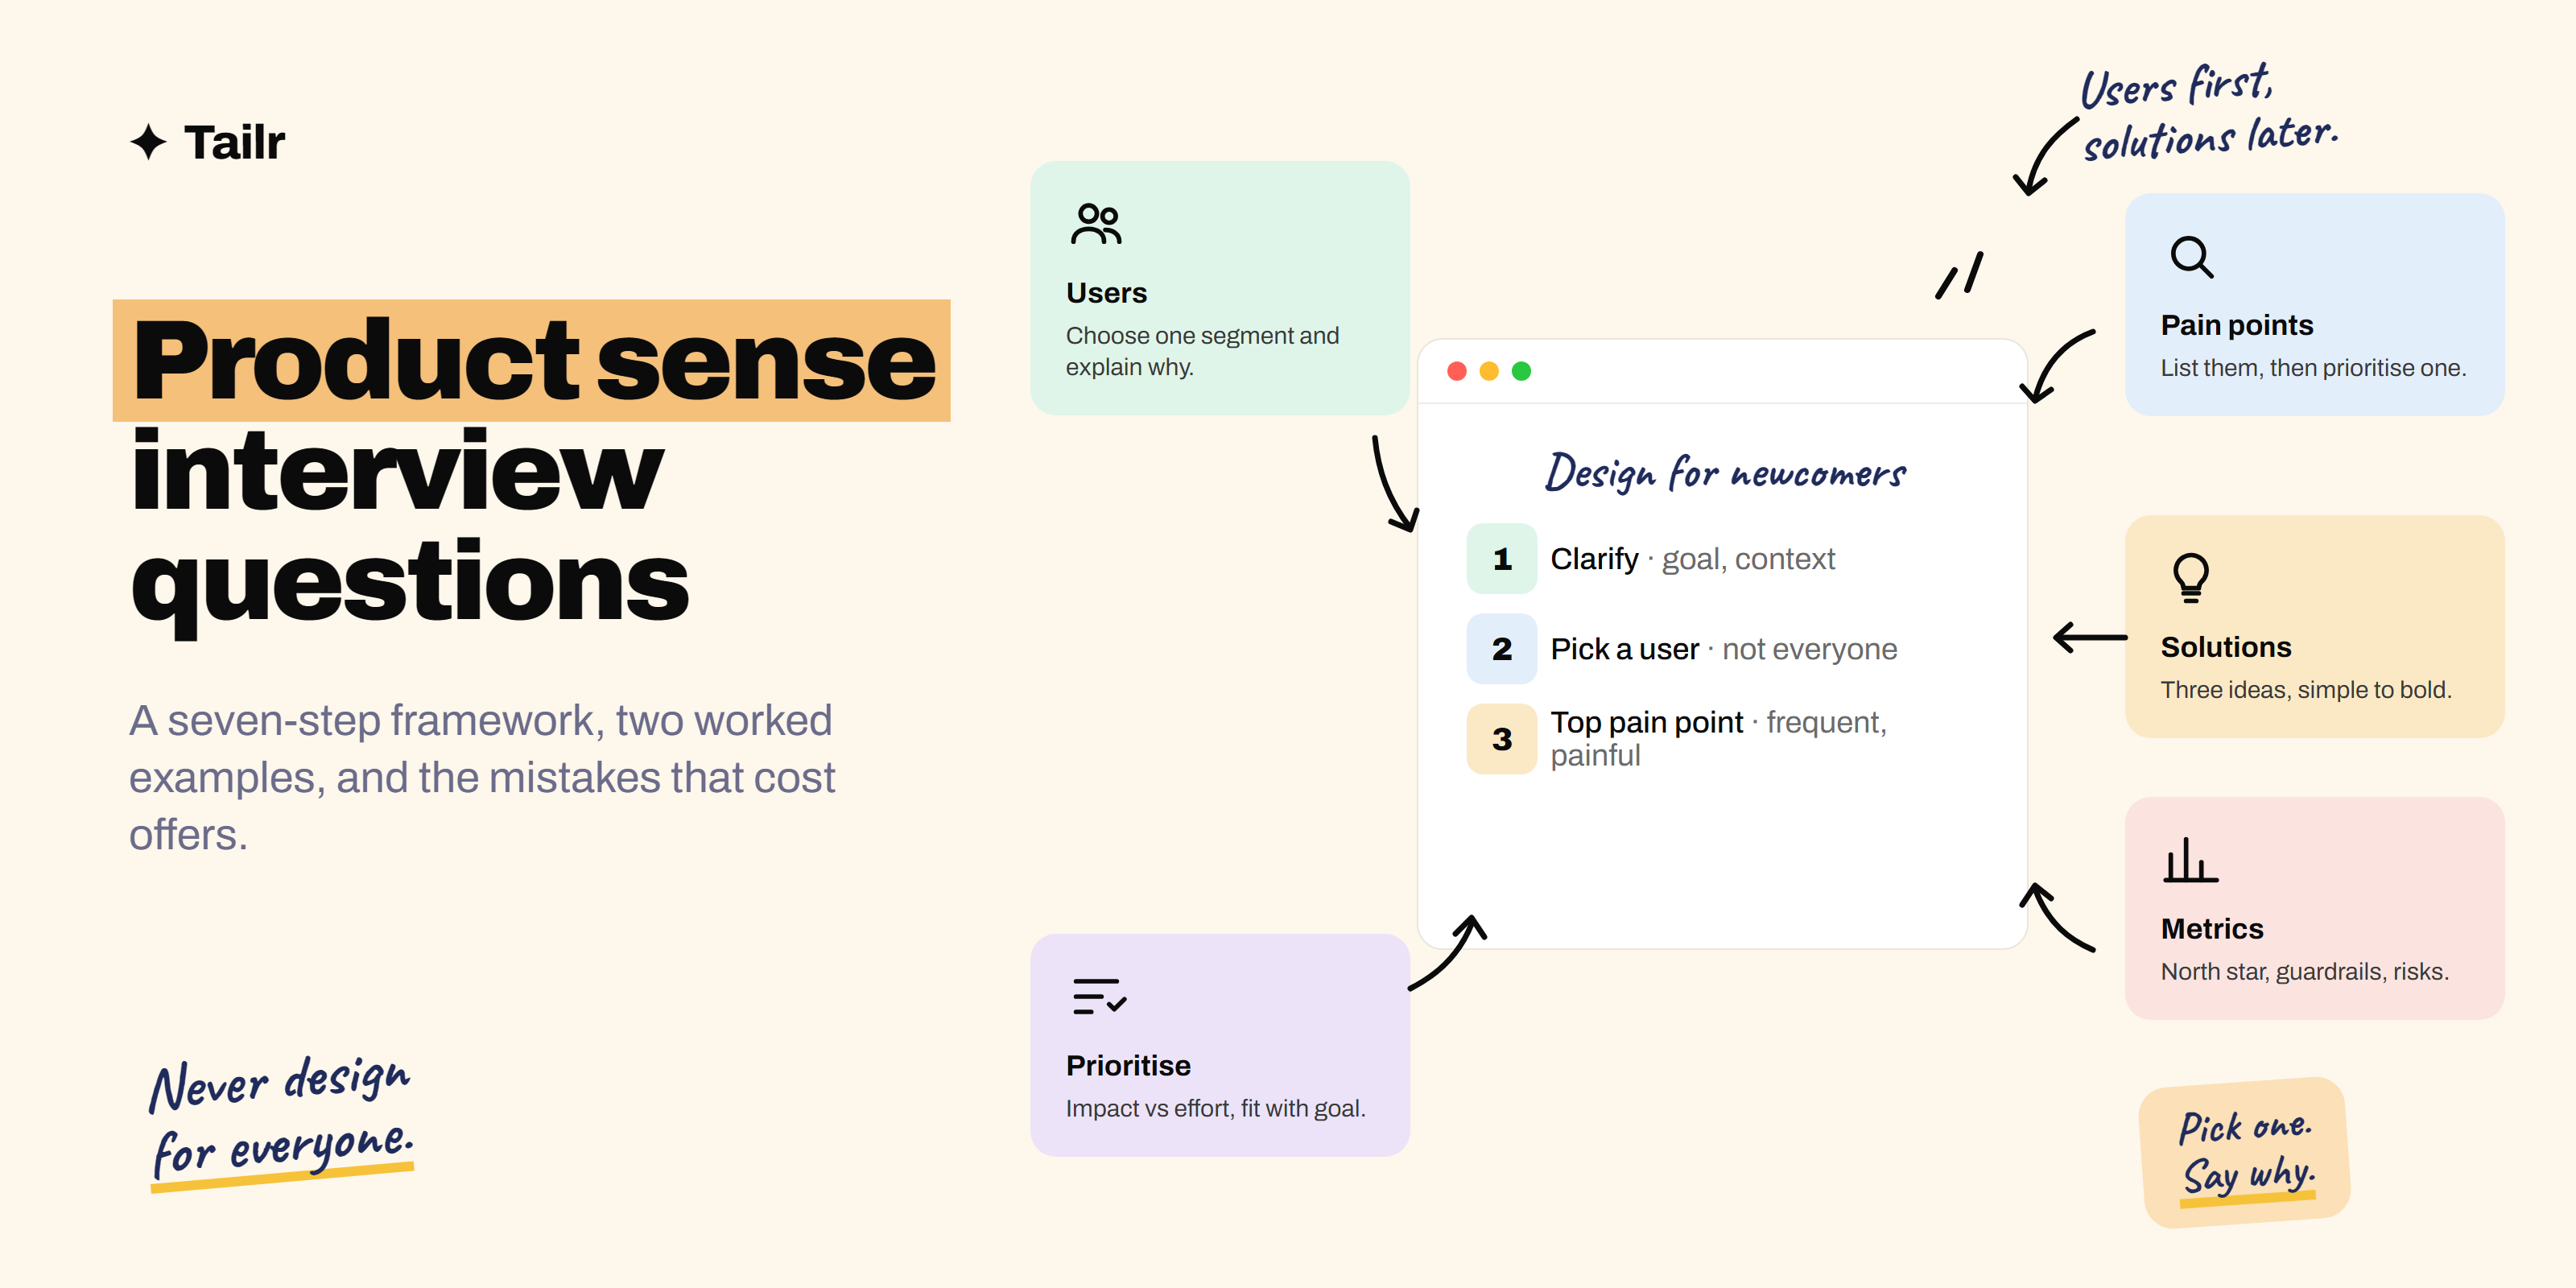The height and width of the screenshot is (1288, 2576).
Task: Select step number 3 badge
Action: tap(1501, 738)
